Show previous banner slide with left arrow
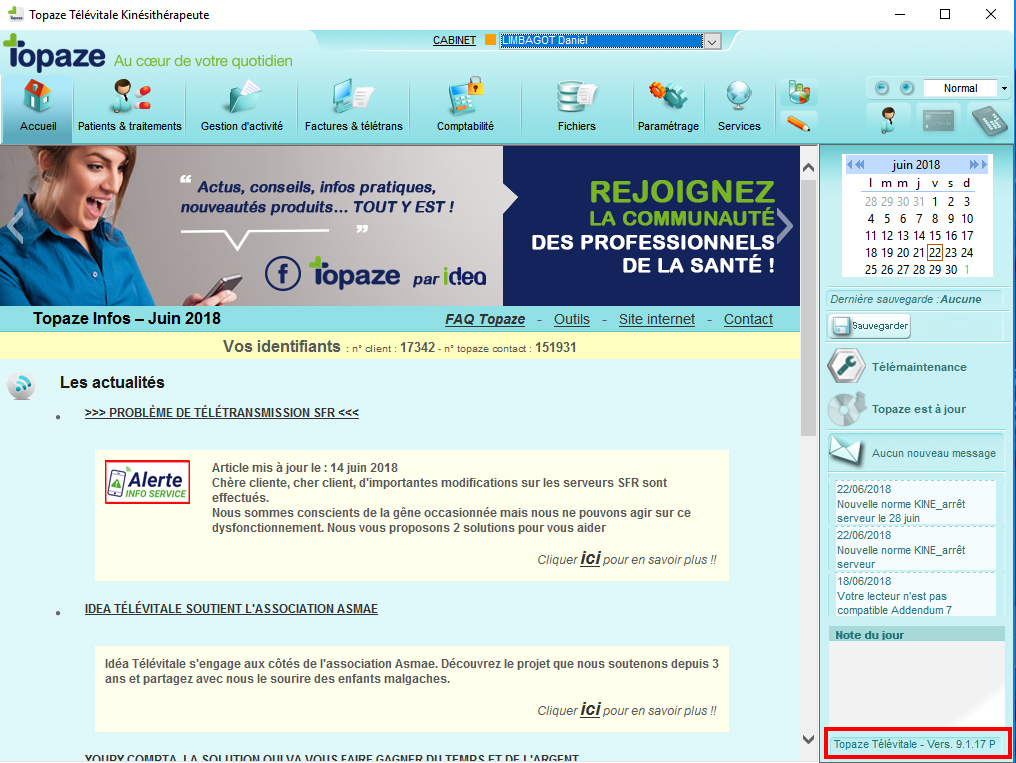1016x763 pixels. [14, 226]
